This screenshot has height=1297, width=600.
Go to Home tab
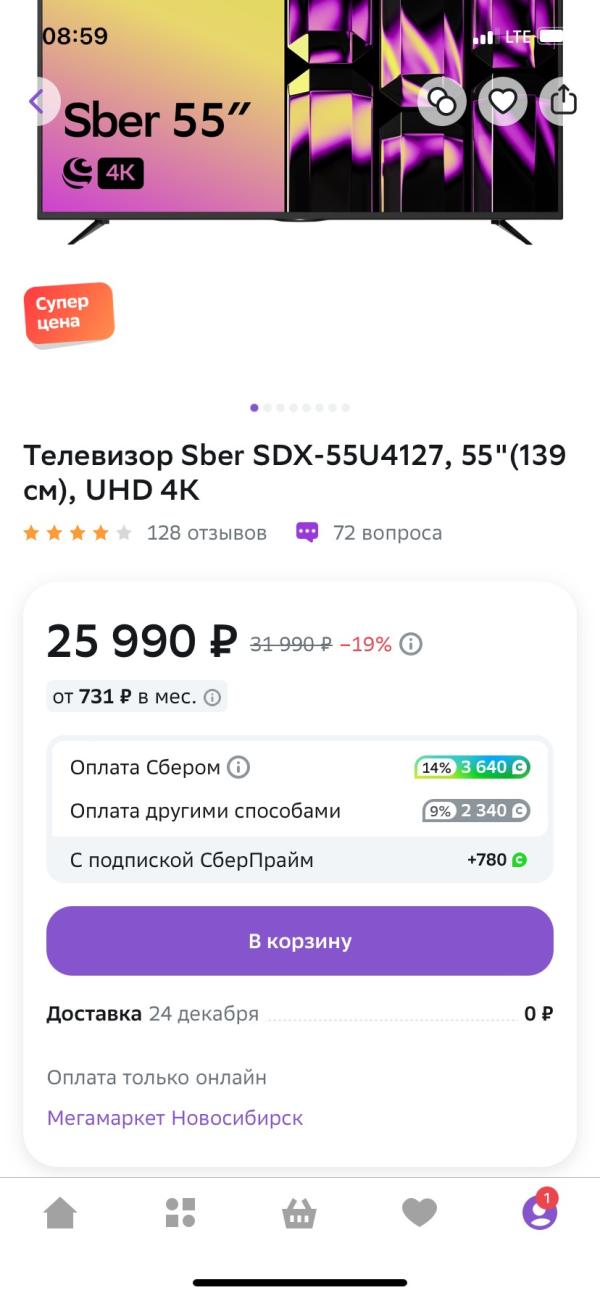pyautogui.click(x=60, y=1213)
